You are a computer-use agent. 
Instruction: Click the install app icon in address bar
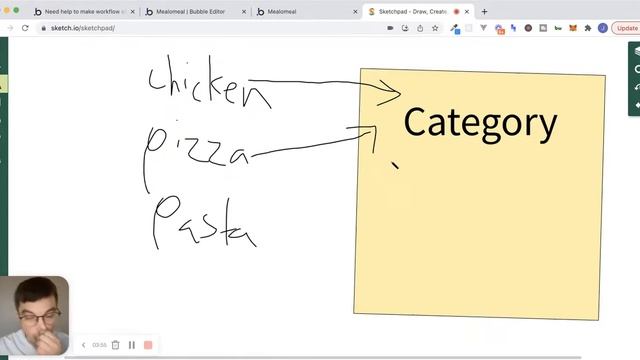pos(405,28)
